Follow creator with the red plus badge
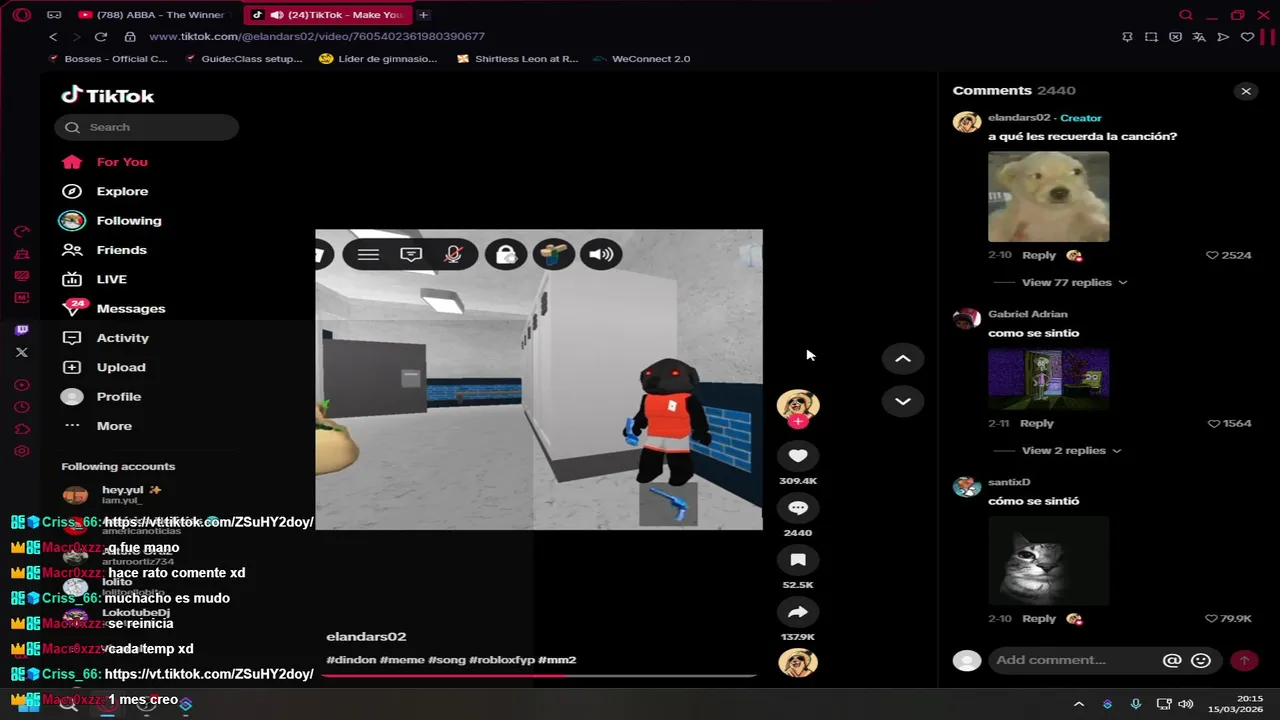1280x720 pixels. 798,422
